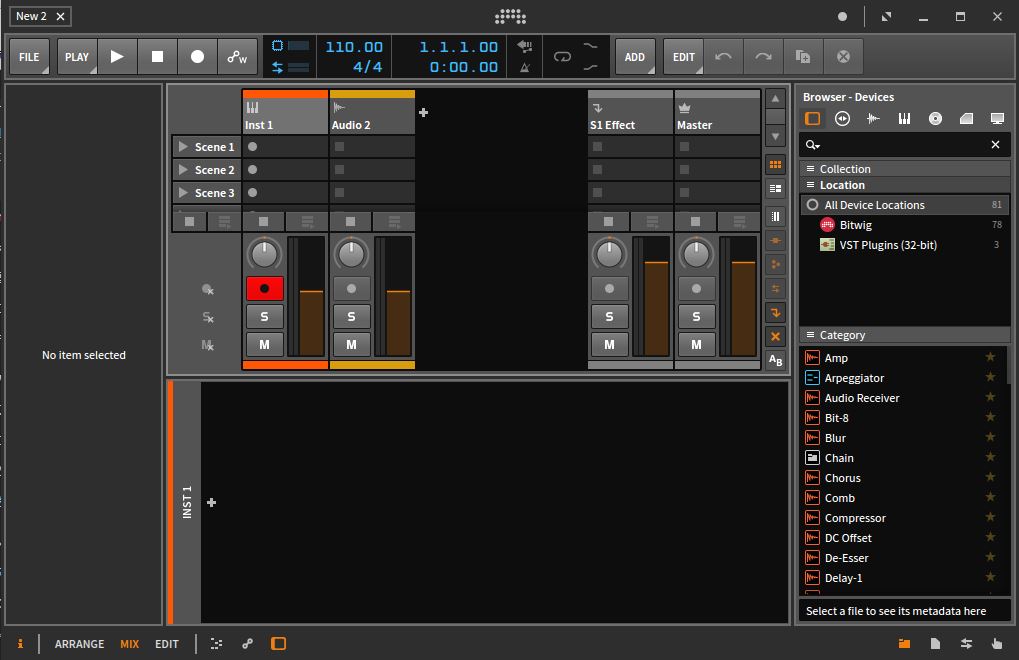Solo the Master track
The width and height of the screenshot is (1019, 660).
(x=696, y=316)
